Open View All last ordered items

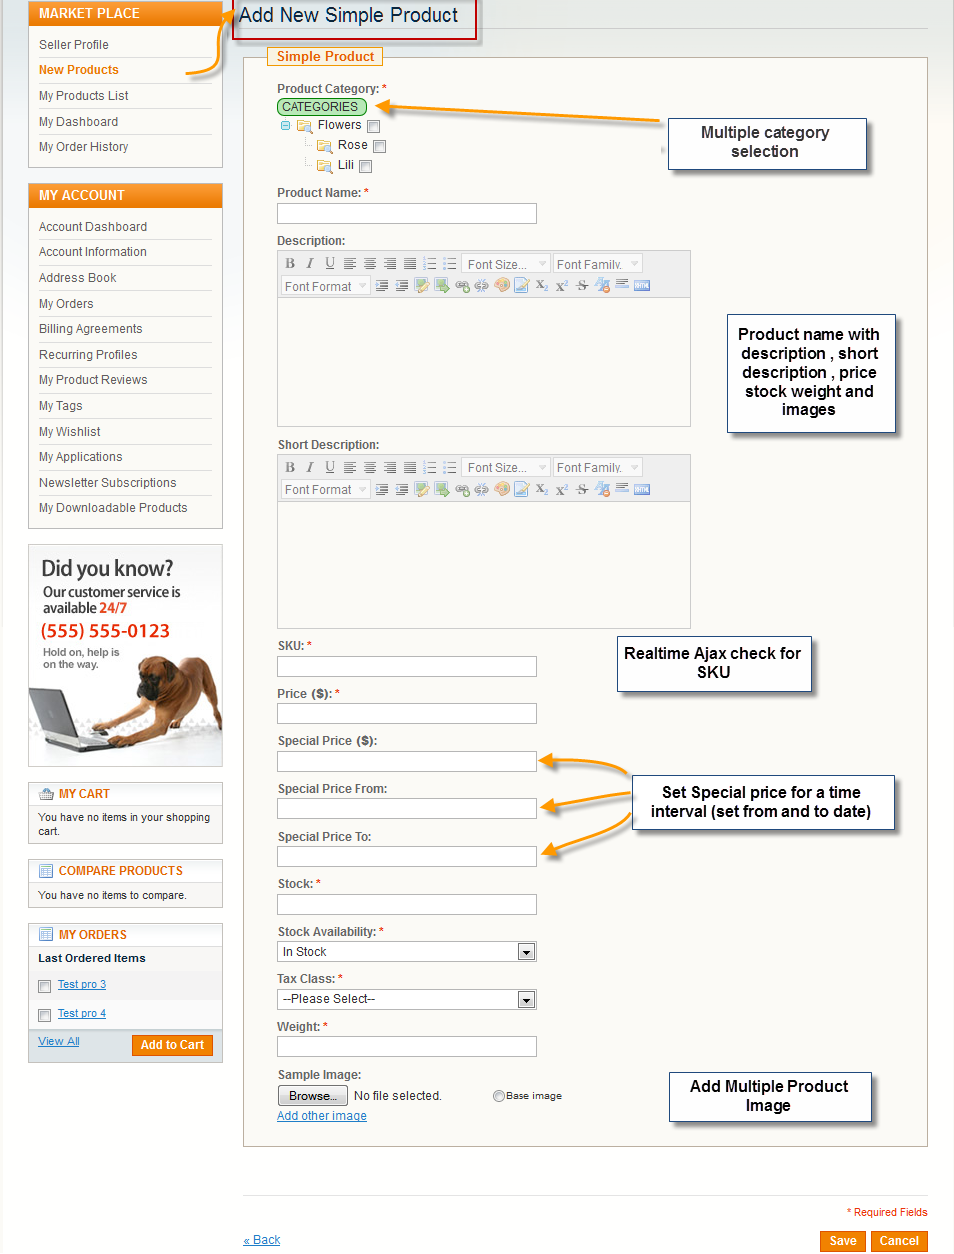(59, 1041)
